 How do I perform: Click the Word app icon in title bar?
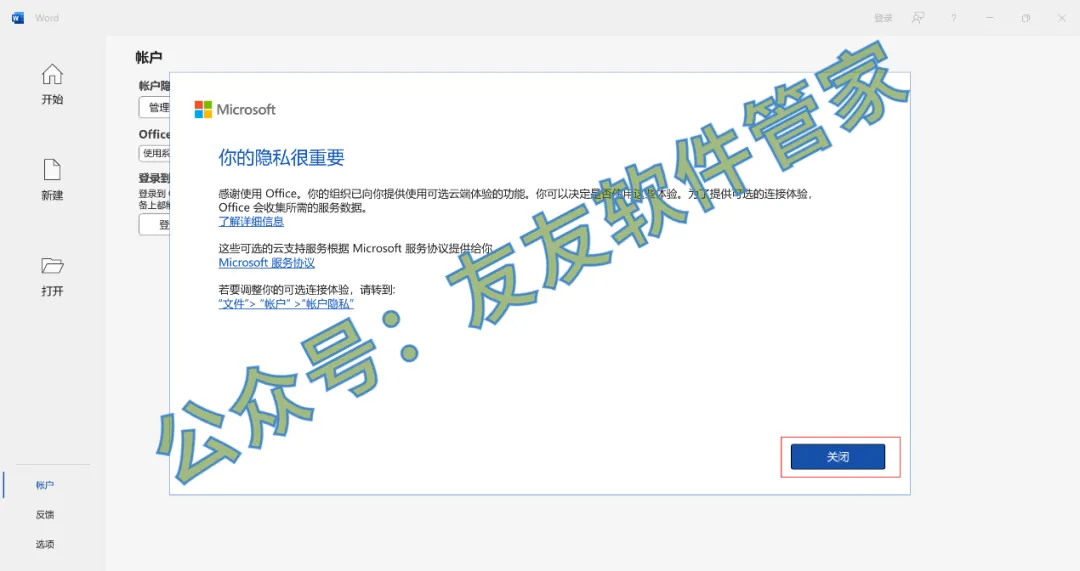[18, 18]
